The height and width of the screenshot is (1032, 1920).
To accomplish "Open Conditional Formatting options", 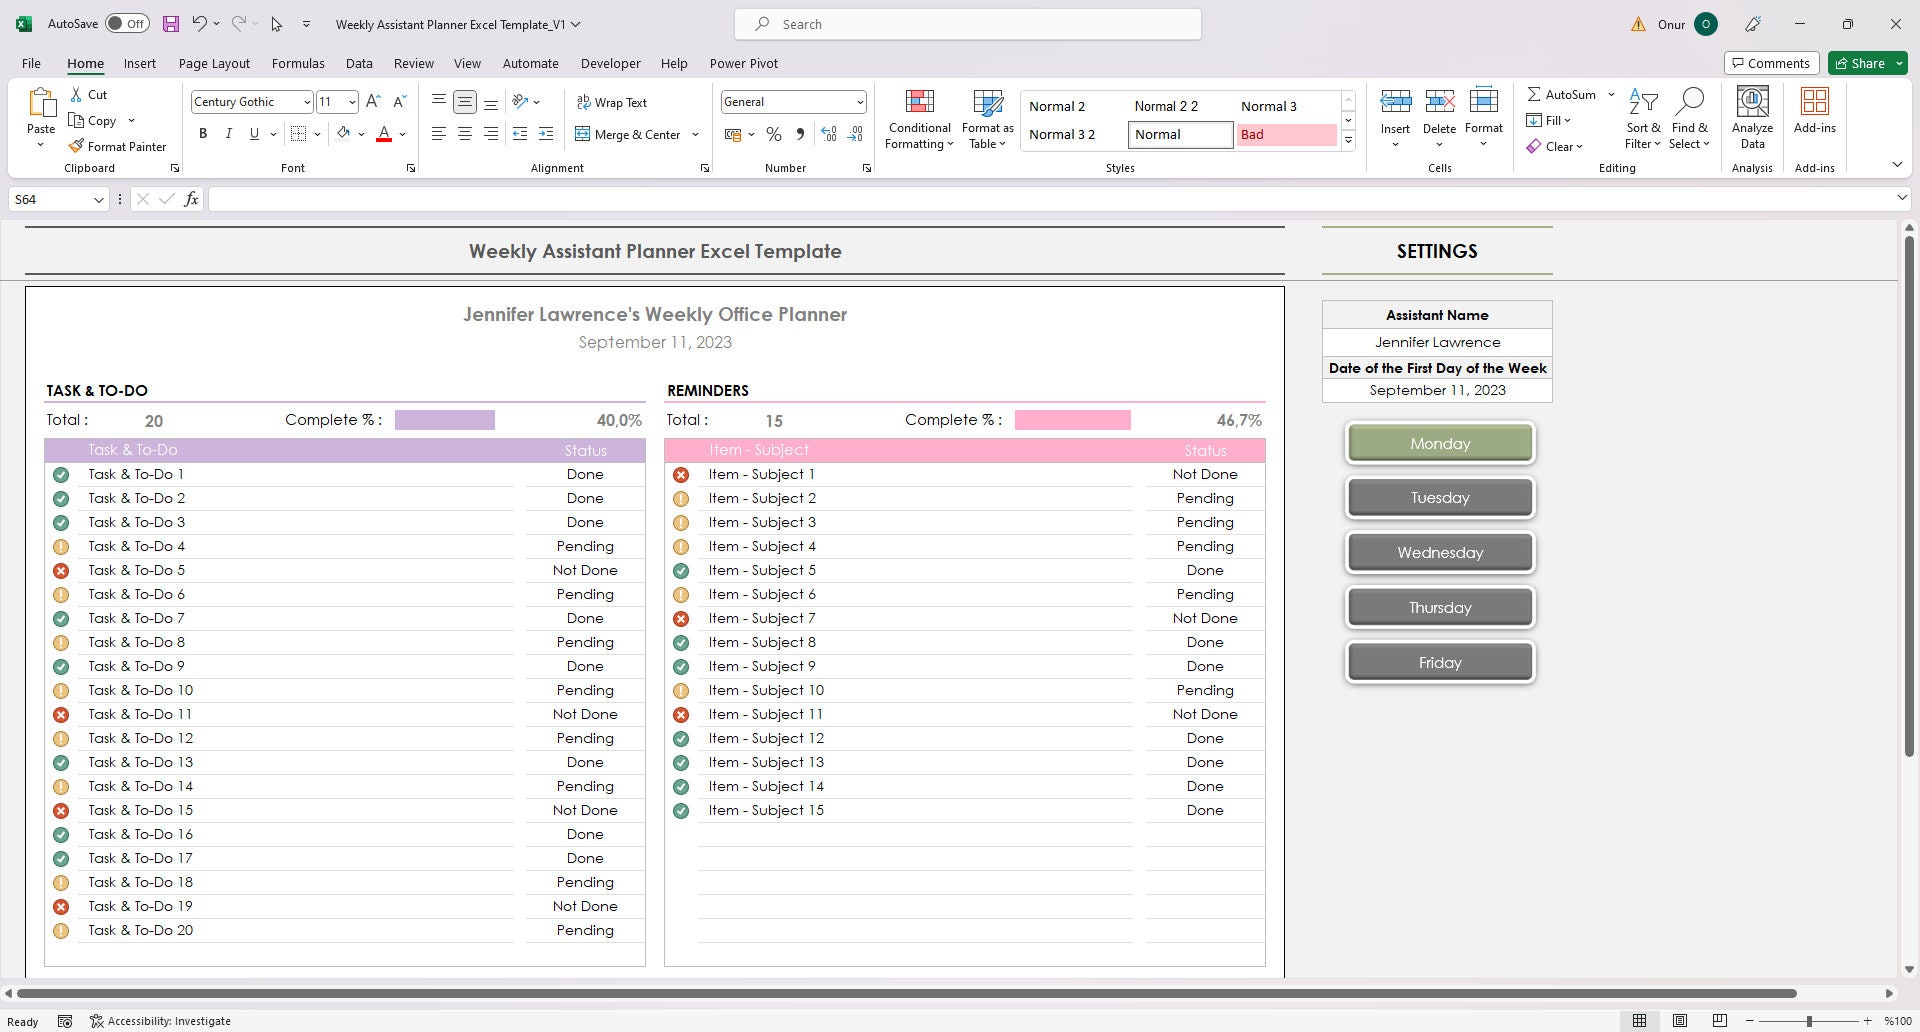I will point(918,118).
